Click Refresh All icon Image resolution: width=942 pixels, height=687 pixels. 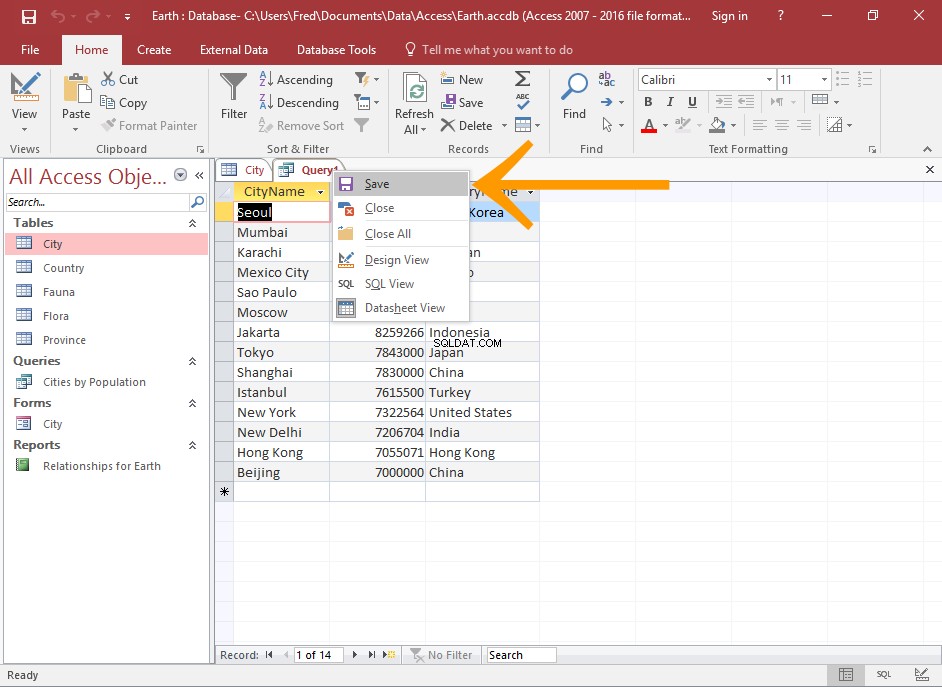click(x=414, y=87)
